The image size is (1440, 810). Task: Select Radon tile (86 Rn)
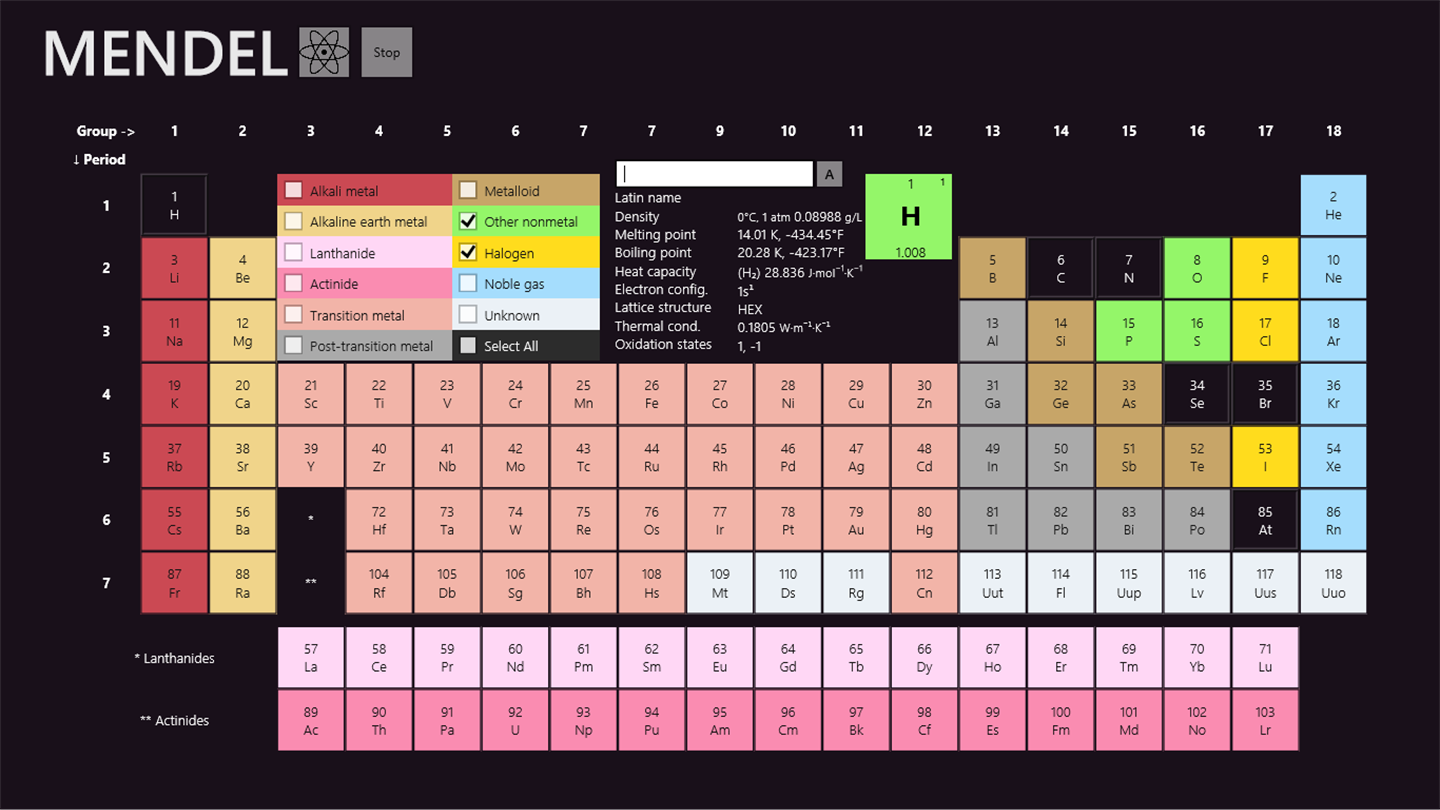(x=1333, y=520)
